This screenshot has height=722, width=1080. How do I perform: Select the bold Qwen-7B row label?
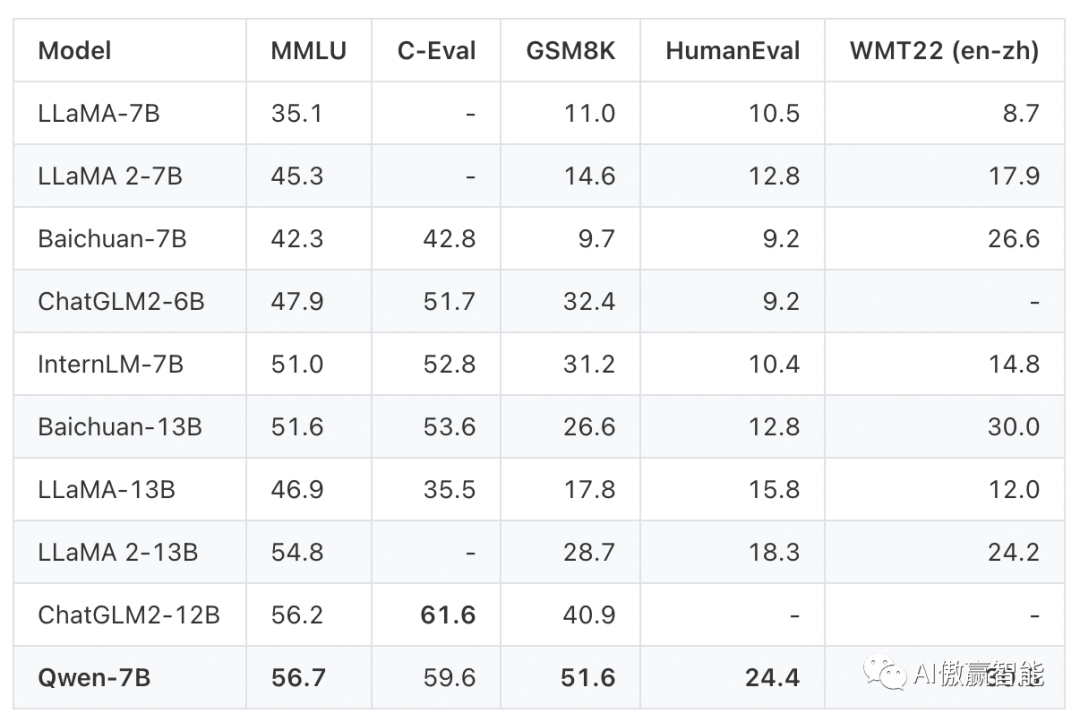[x=94, y=678]
